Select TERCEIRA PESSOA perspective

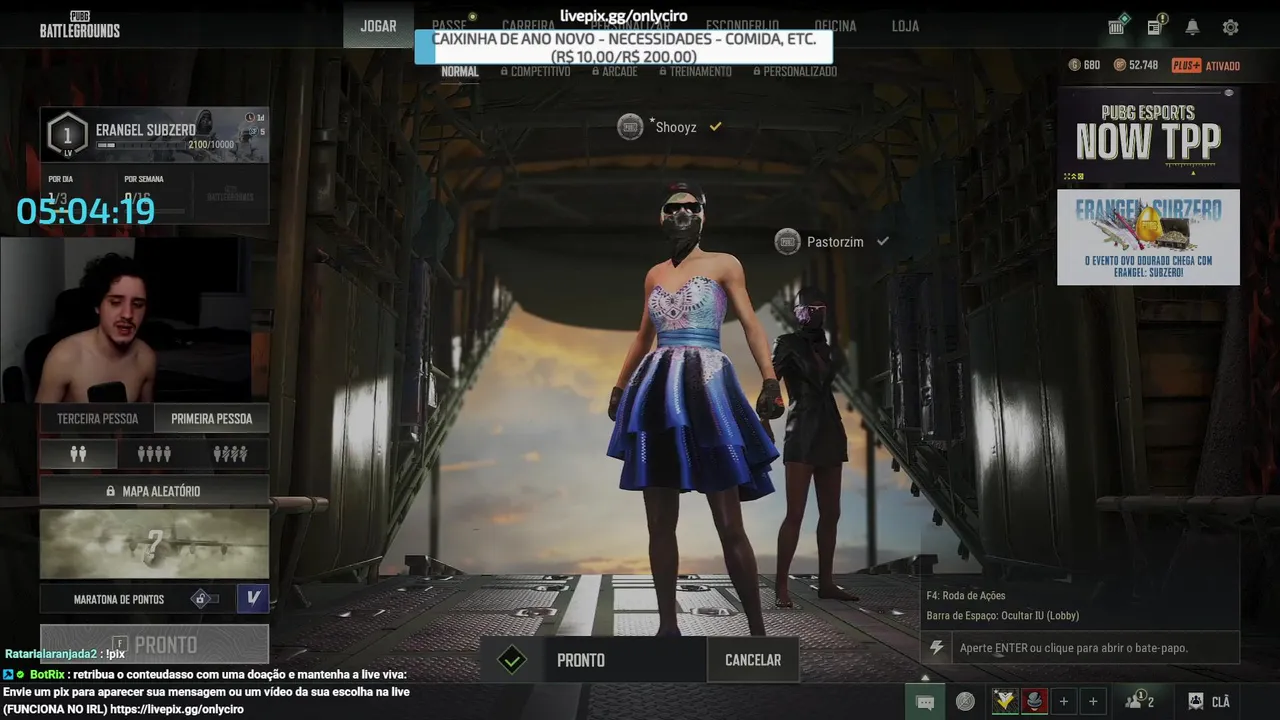pyautogui.click(x=97, y=419)
